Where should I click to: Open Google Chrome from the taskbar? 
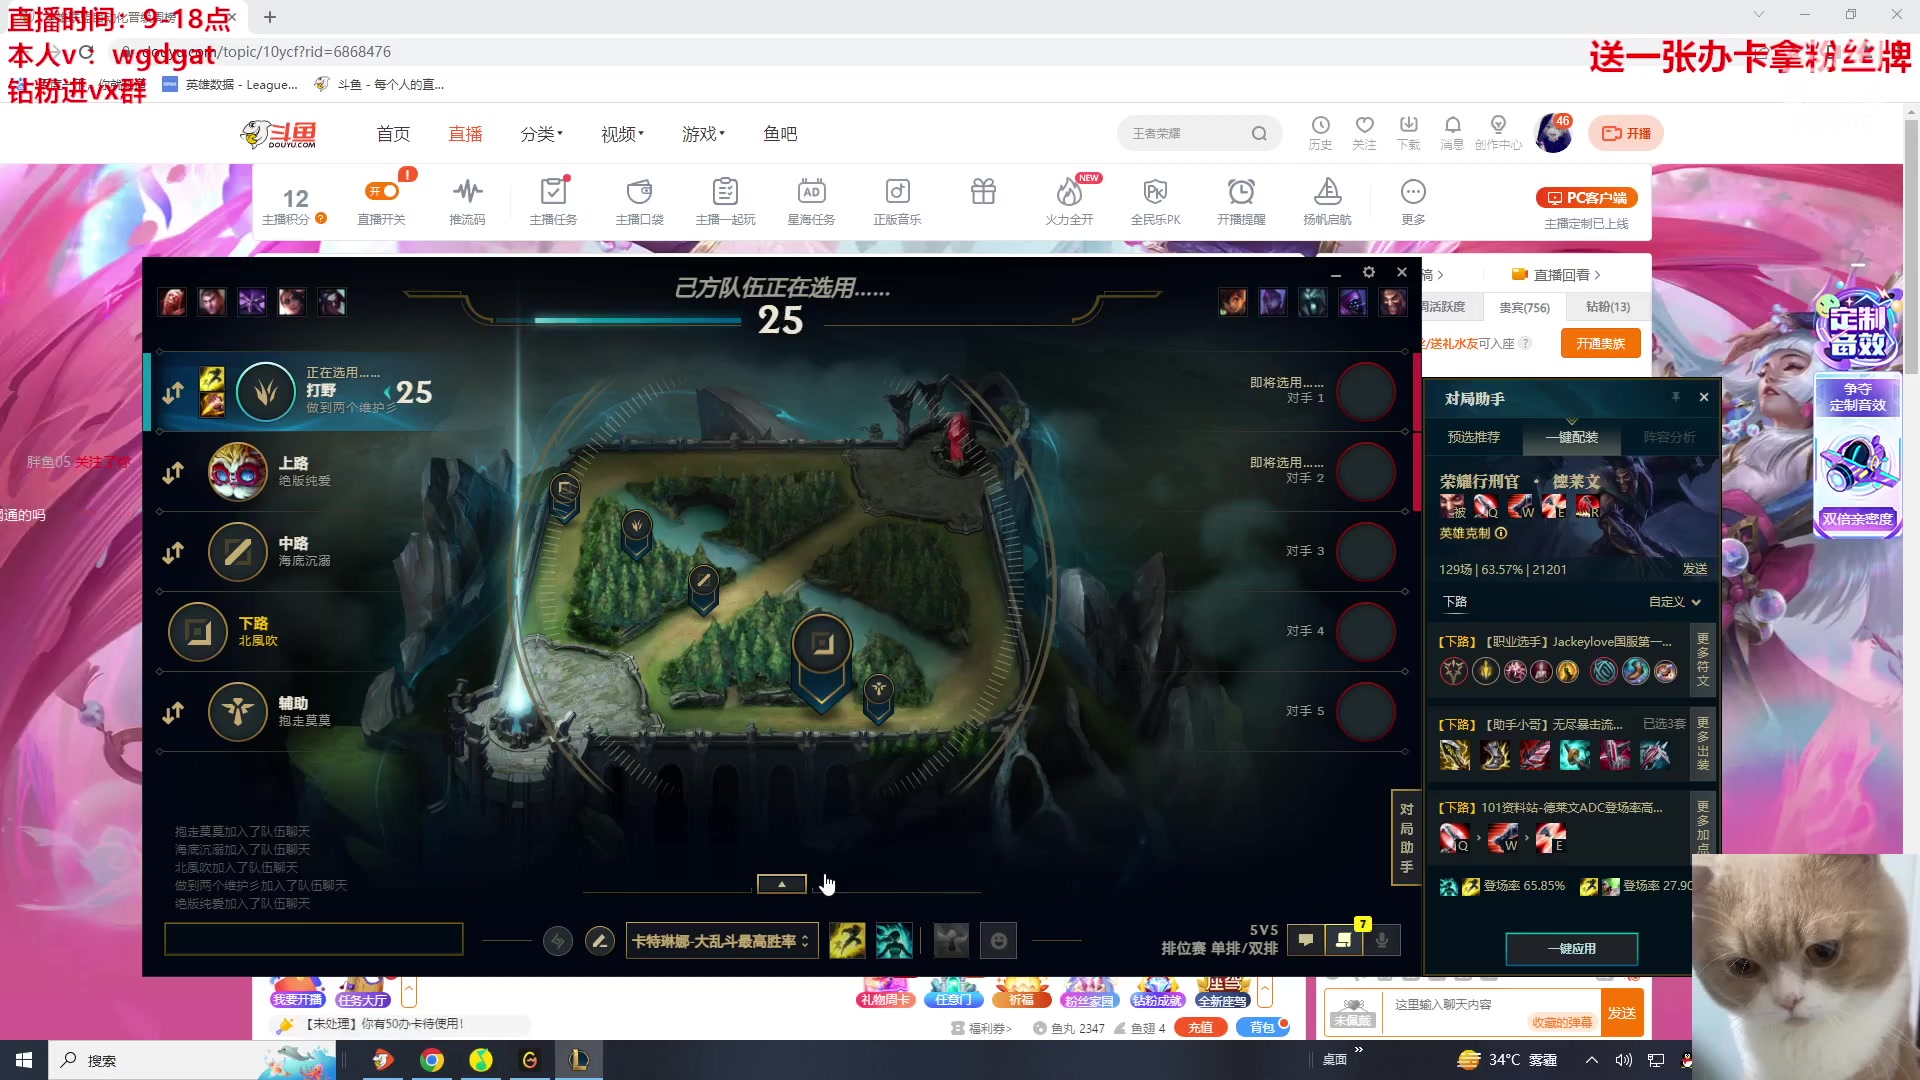[x=432, y=1060]
